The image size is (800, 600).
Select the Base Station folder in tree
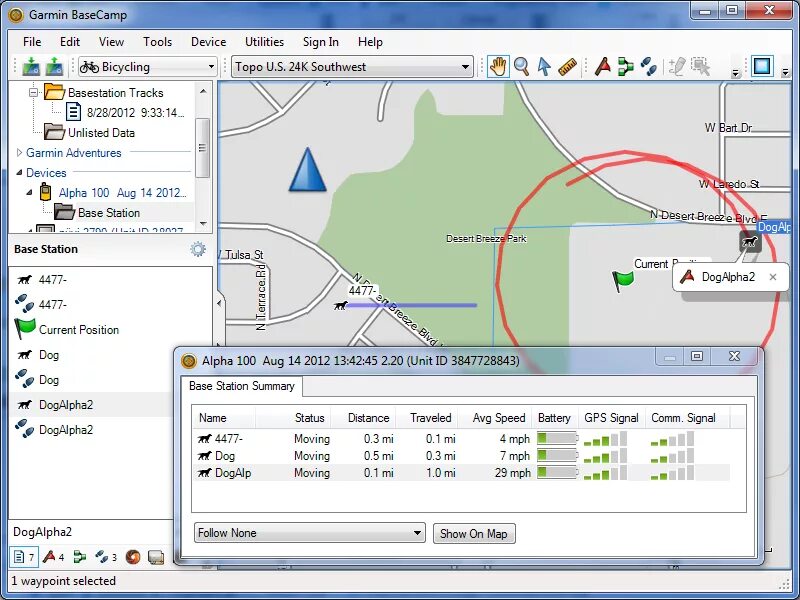(109, 213)
